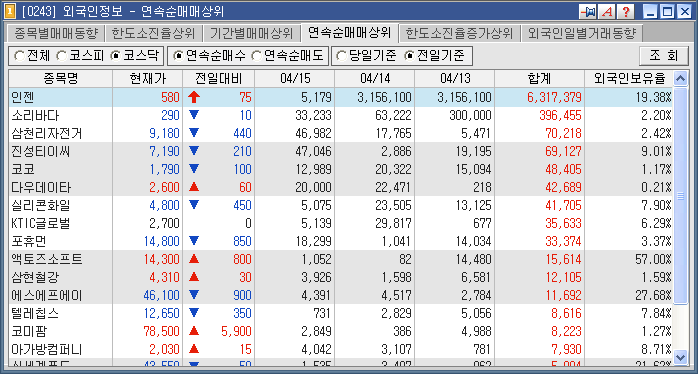Choose the 연속순매도 radio option
The width and height of the screenshot is (698, 374).
tap(256, 56)
